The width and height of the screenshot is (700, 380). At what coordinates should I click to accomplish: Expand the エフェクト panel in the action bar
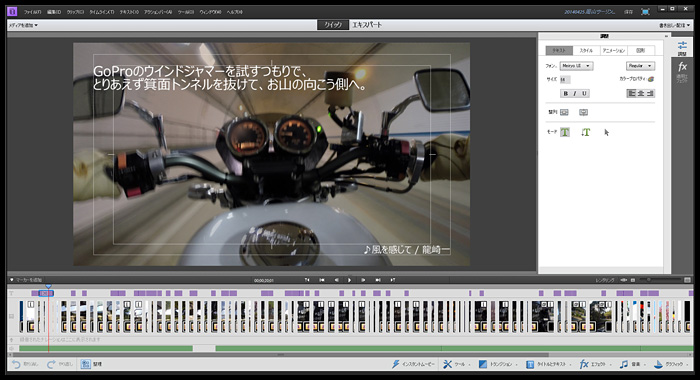[595, 364]
